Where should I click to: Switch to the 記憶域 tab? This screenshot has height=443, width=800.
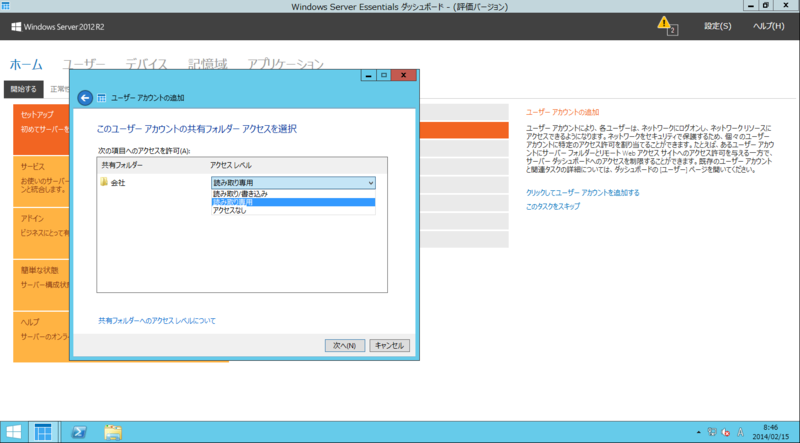point(208,65)
